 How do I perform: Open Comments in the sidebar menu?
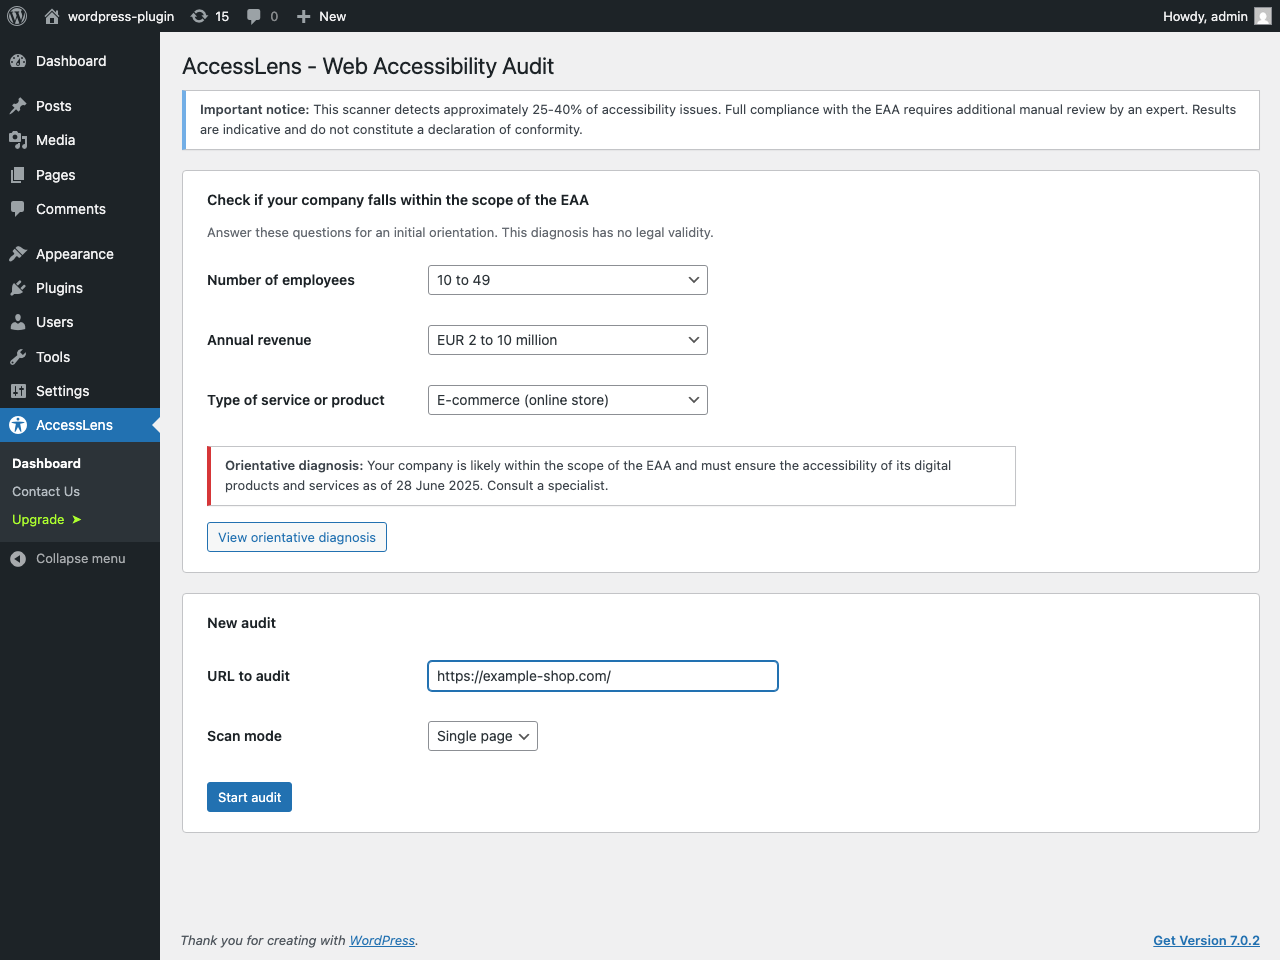coord(80,209)
